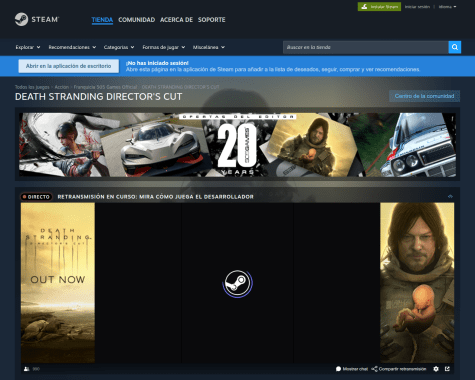475x380 pixels.
Task: Open Centro de la comunidad
Action: click(x=424, y=96)
